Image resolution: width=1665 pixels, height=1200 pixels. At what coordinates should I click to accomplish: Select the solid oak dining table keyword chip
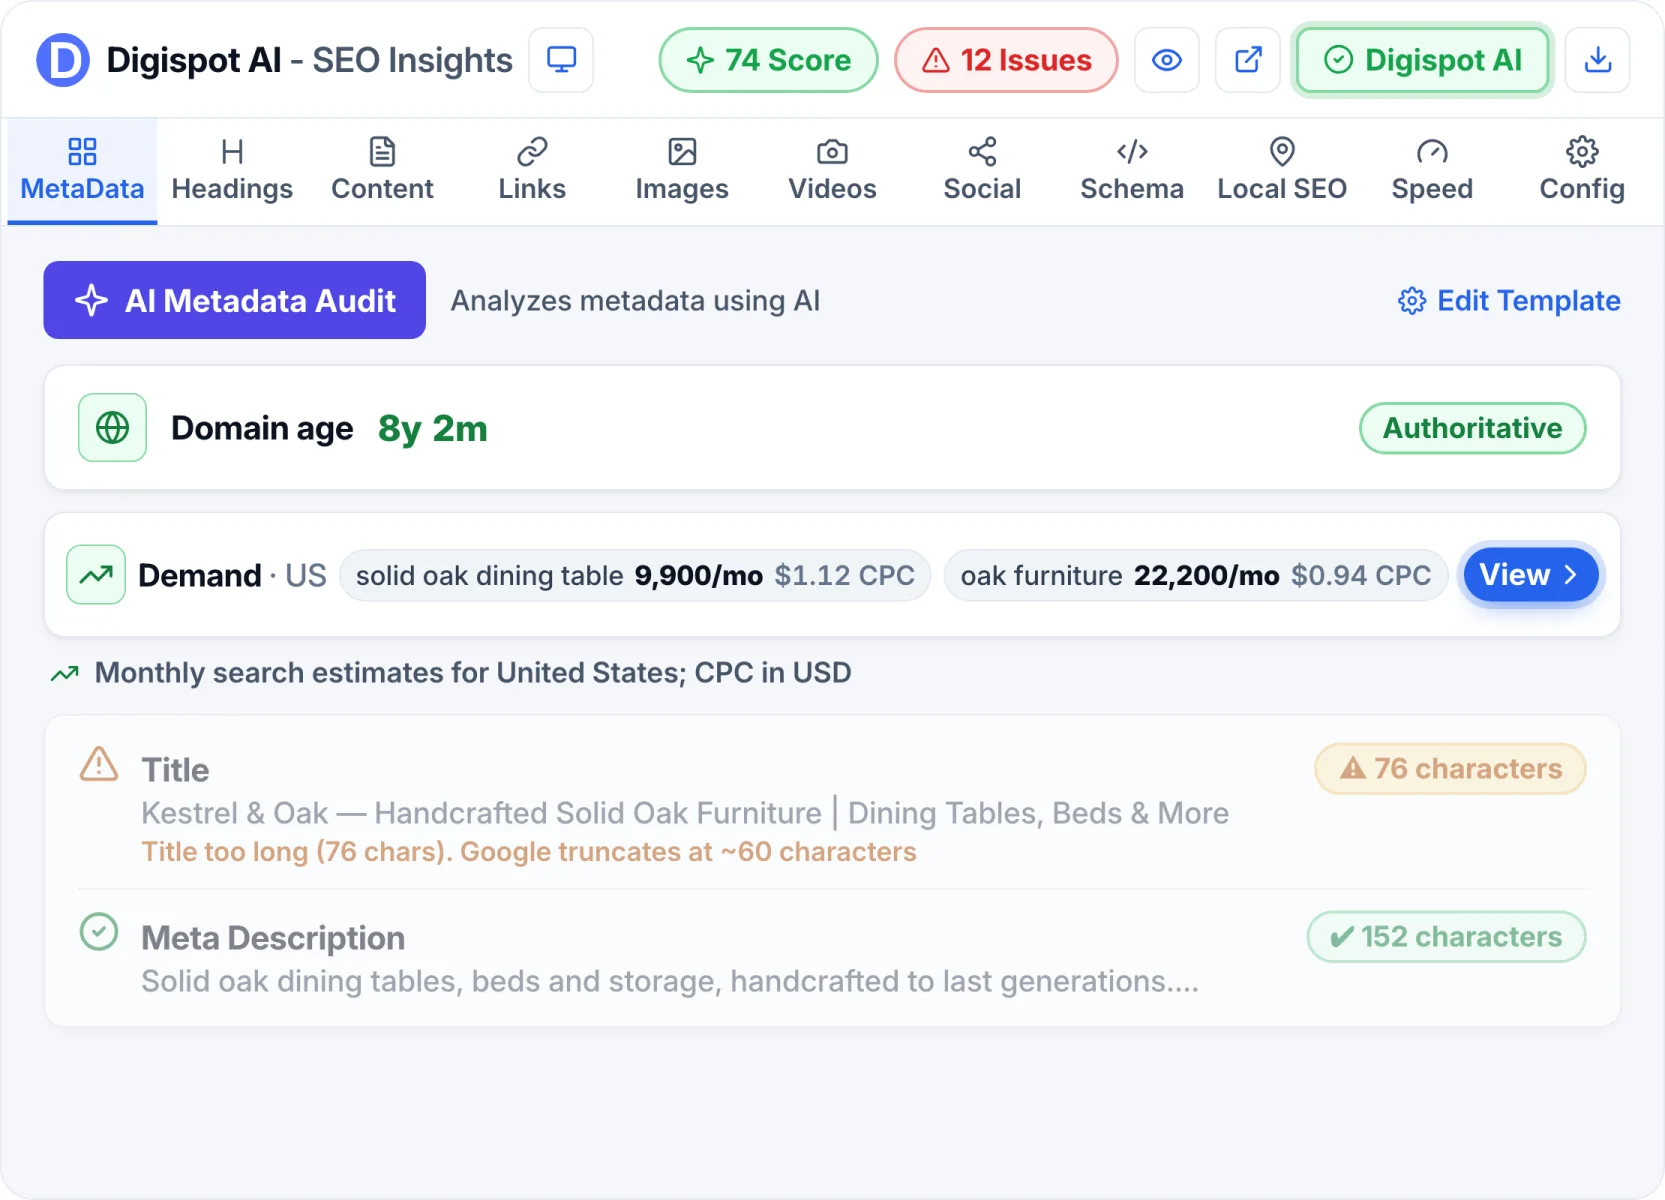(635, 575)
